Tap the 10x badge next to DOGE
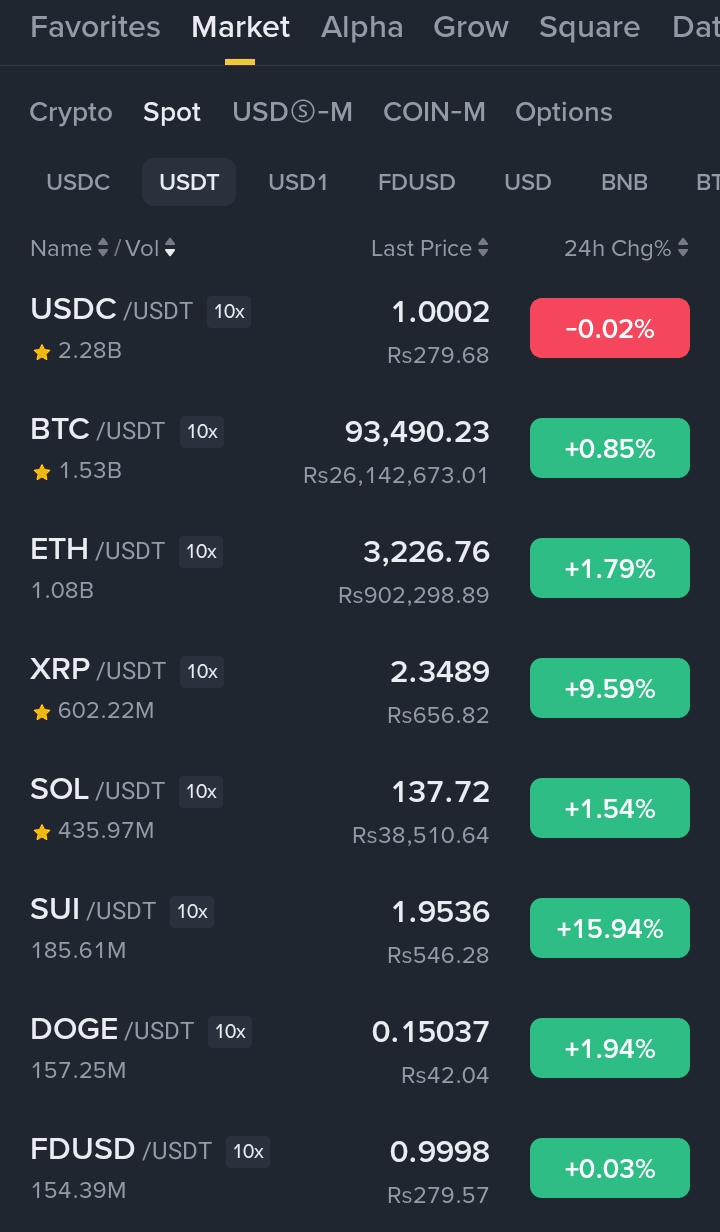This screenshot has height=1232, width=720. coord(230,1031)
